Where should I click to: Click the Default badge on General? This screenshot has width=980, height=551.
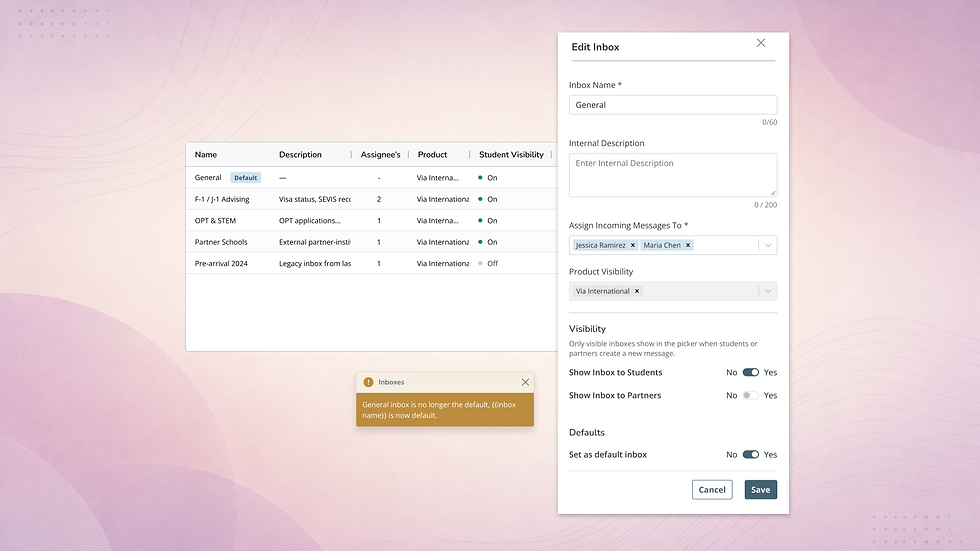coord(246,178)
